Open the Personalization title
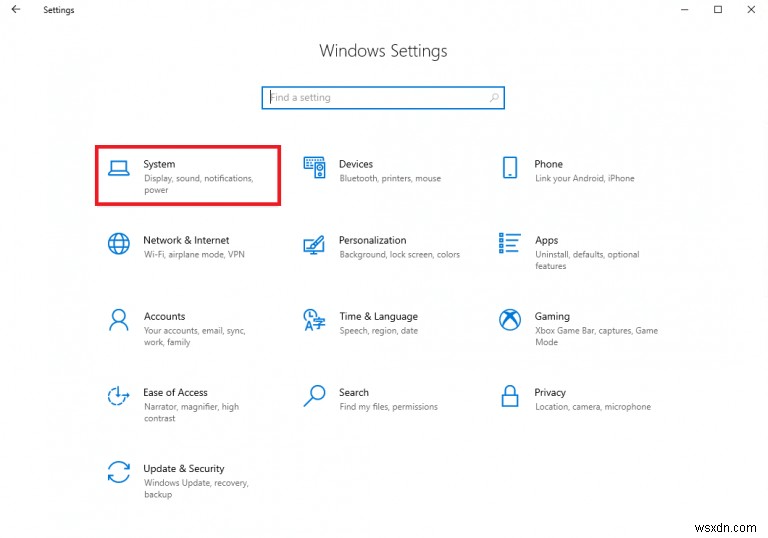 (373, 240)
